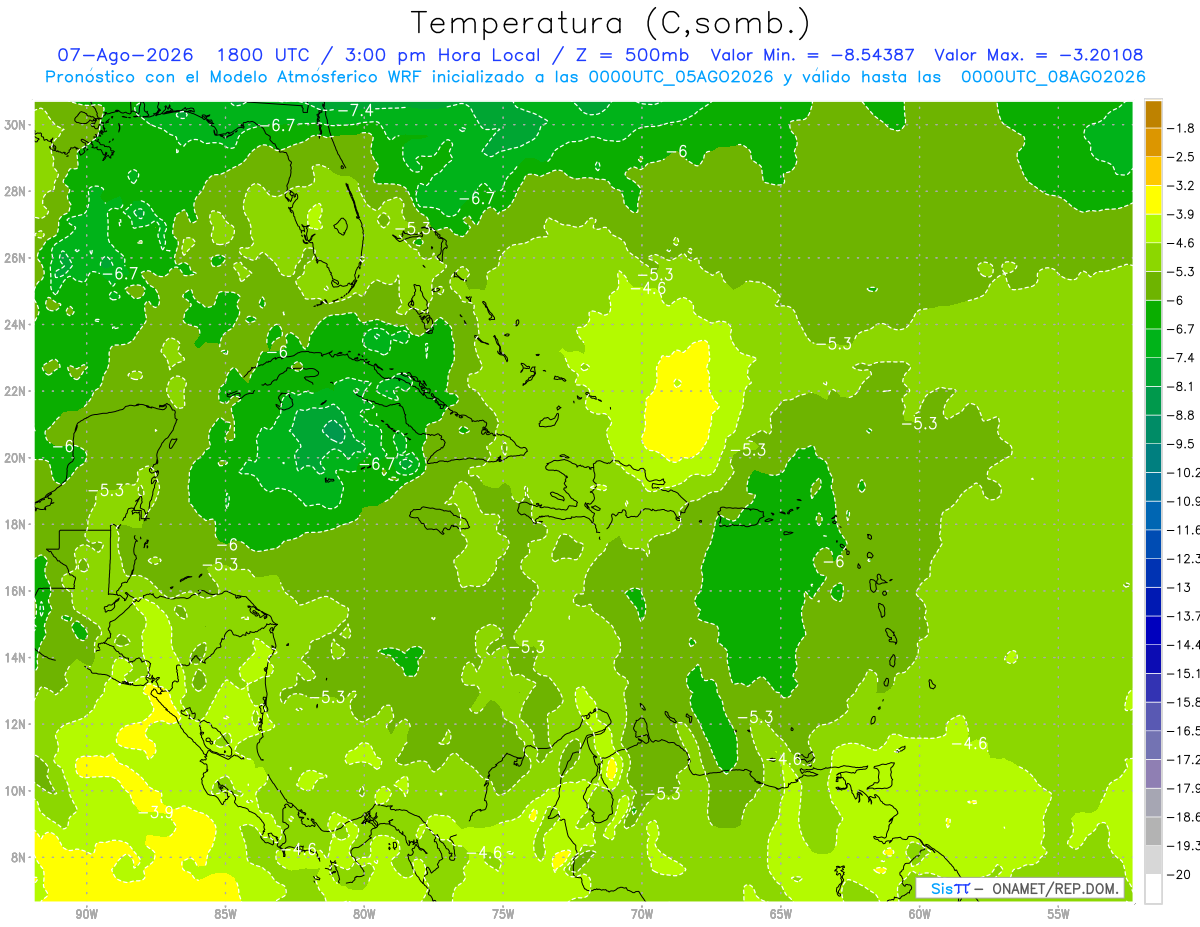Click the 75W longitude axis label

[x=503, y=914]
